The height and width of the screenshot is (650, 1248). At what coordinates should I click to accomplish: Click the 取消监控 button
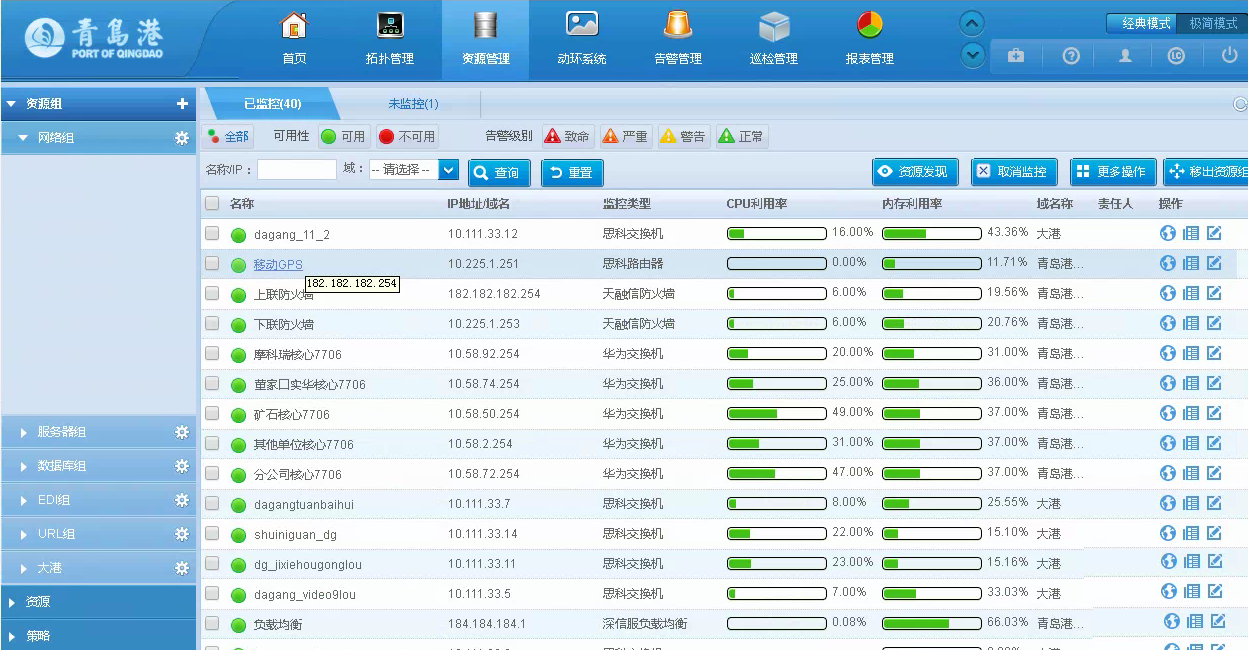(1014, 172)
